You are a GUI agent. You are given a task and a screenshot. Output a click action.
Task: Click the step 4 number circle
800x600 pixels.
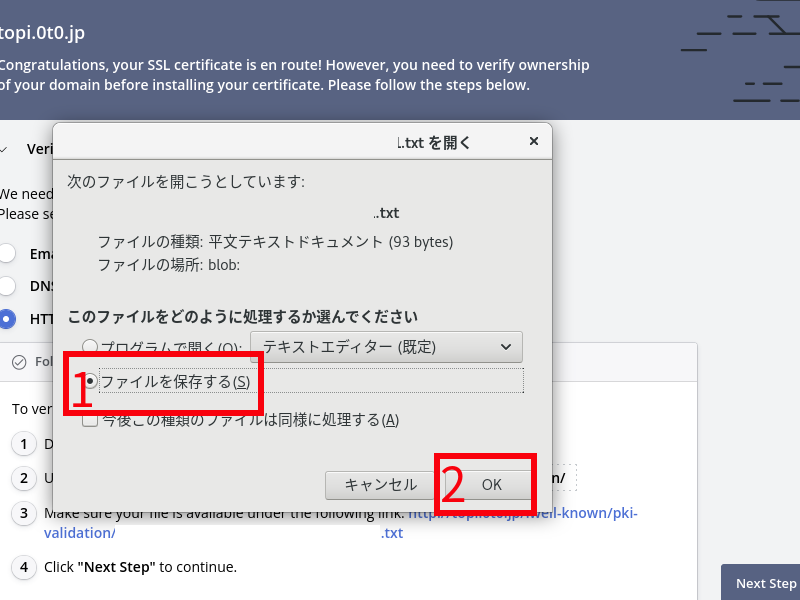point(24,567)
